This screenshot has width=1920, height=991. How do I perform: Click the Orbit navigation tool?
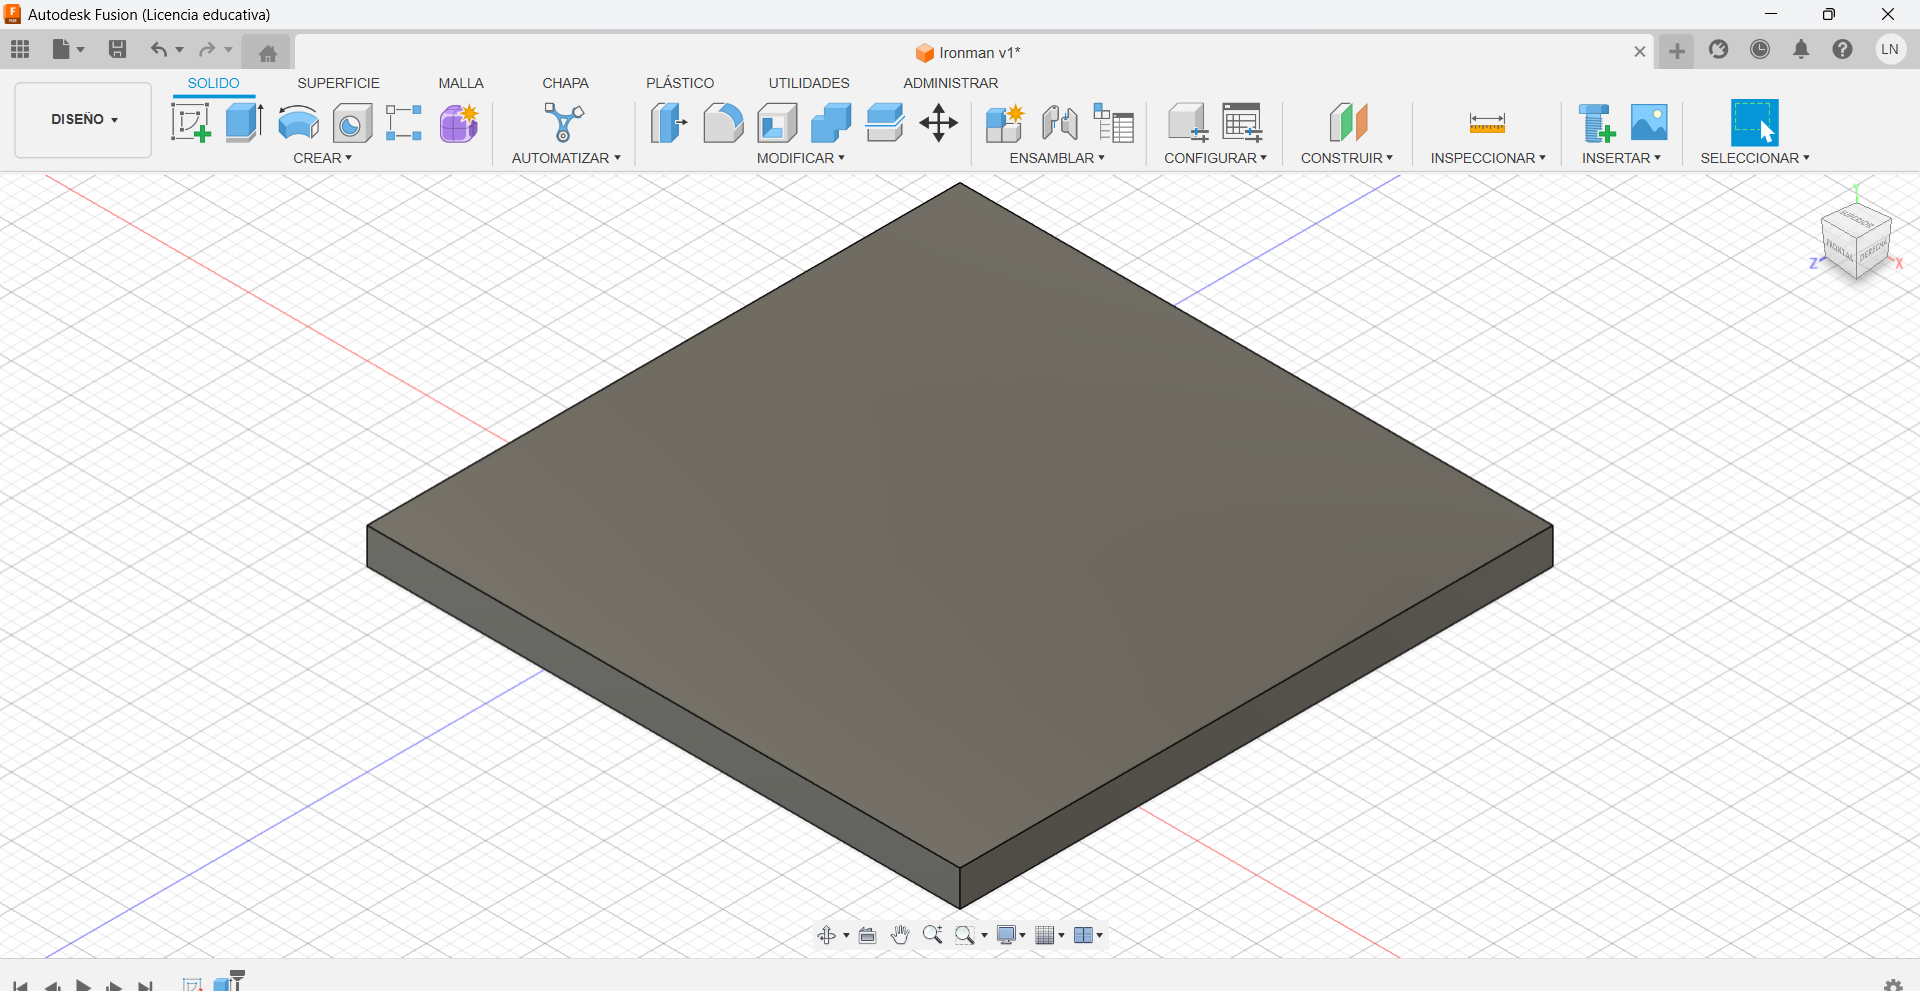827,935
